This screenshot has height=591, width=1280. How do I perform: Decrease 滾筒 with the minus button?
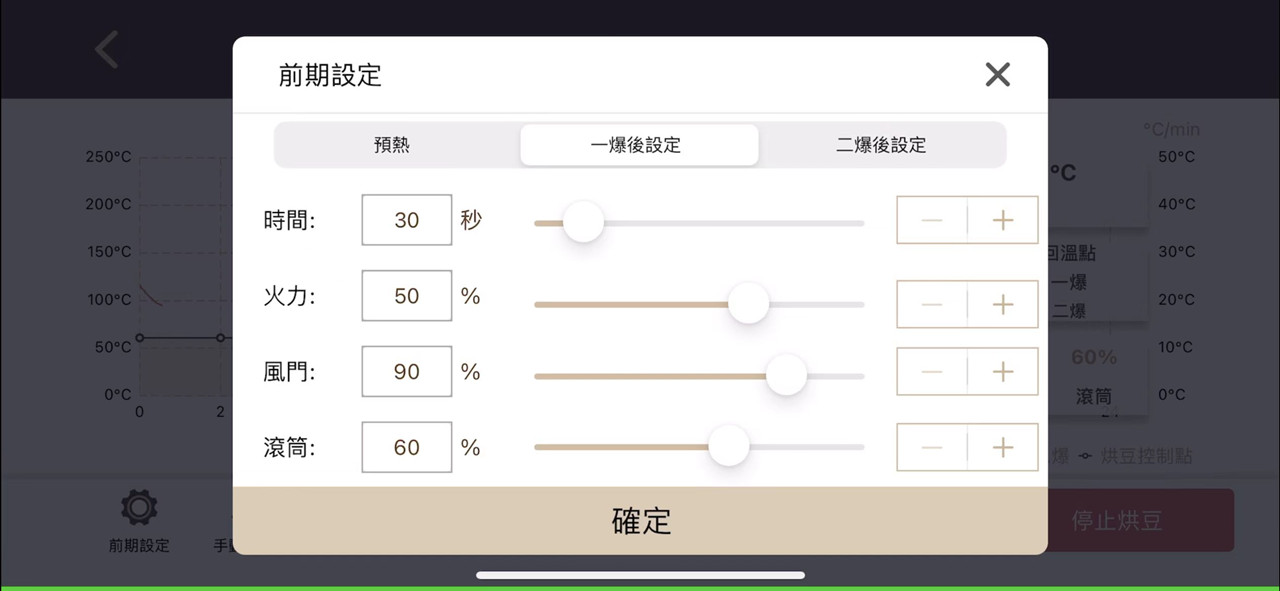[932, 447]
